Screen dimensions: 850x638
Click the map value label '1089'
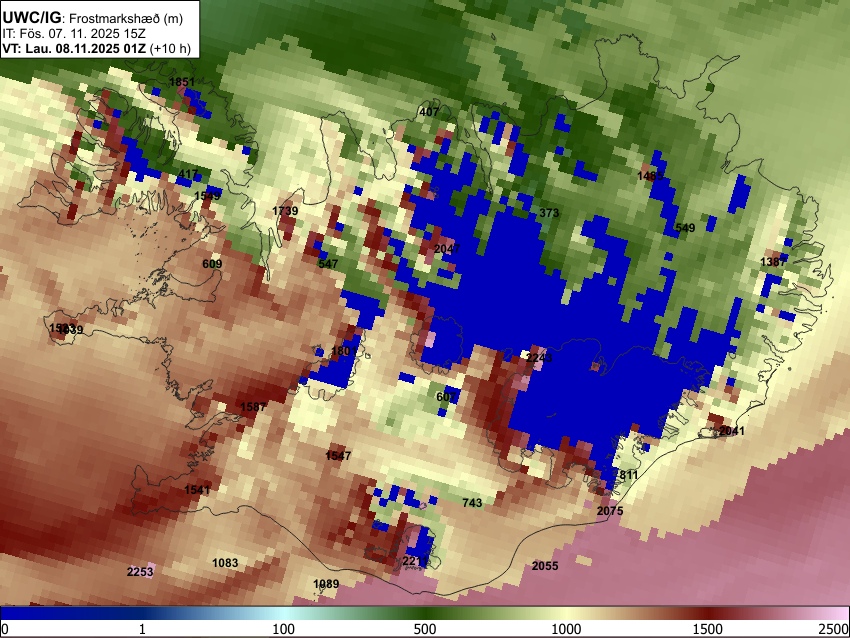[x=326, y=584]
